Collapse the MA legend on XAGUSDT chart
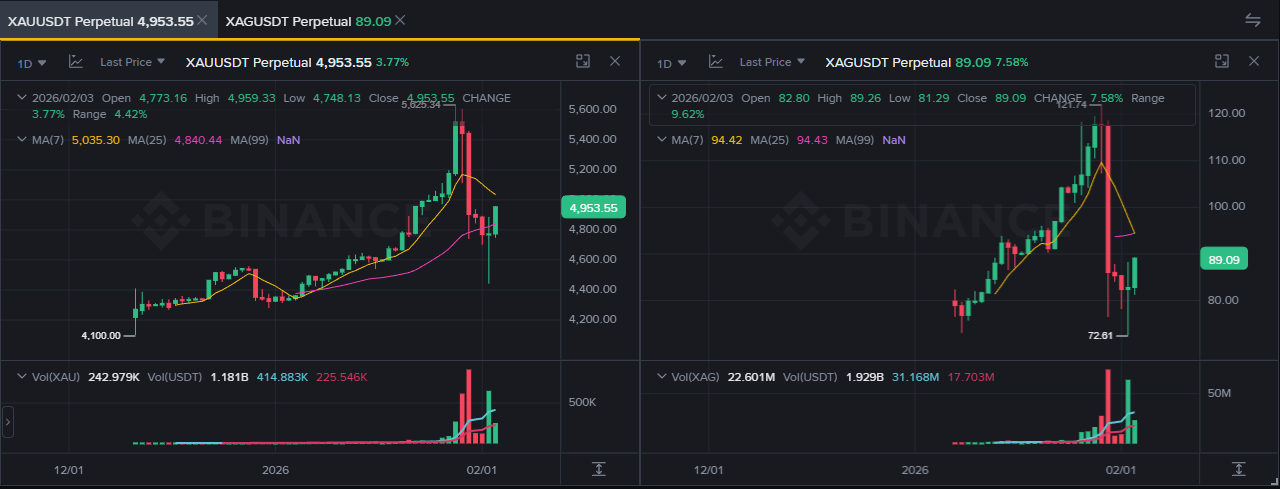This screenshot has height=489, width=1280. tap(662, 140)
